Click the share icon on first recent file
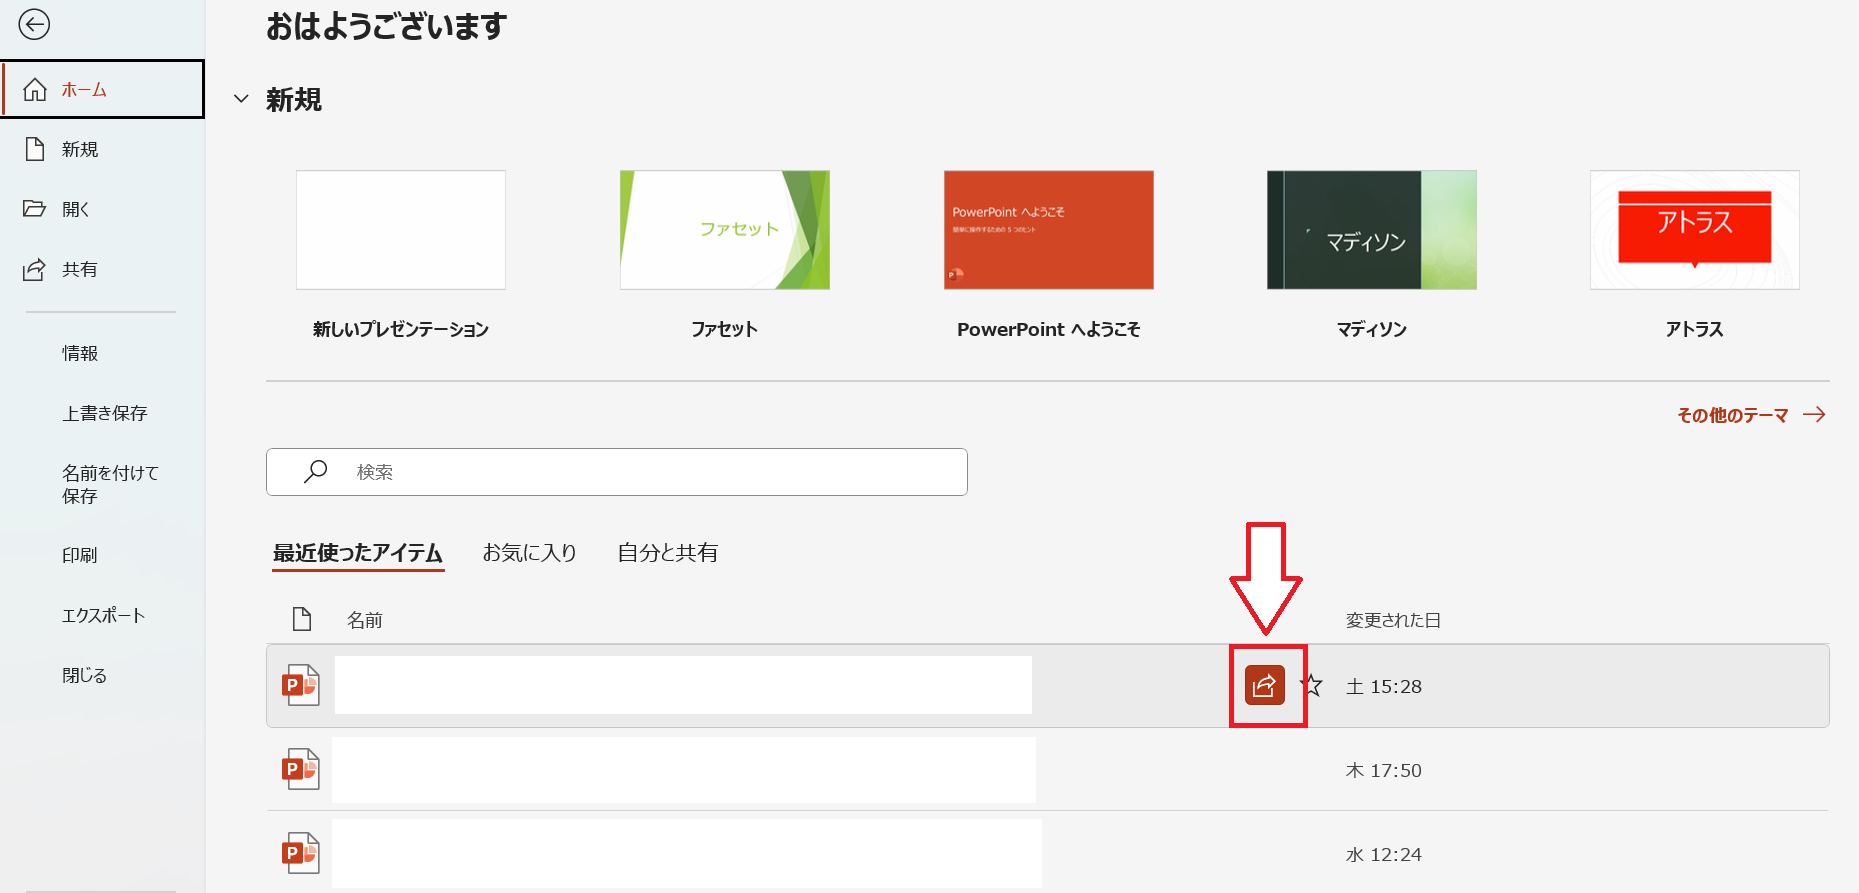Screen dimensions: 1859x893 [x=1264, y=686]
